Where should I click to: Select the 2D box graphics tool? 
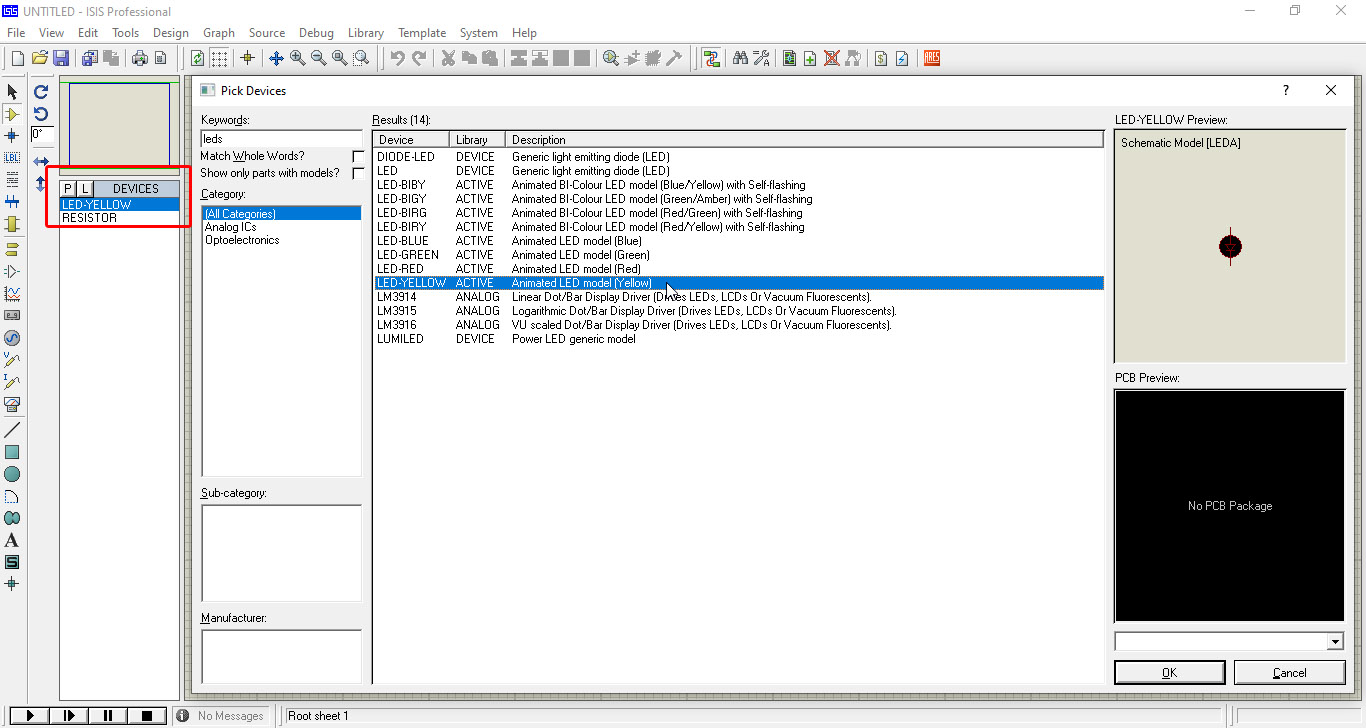pos(12,452)
